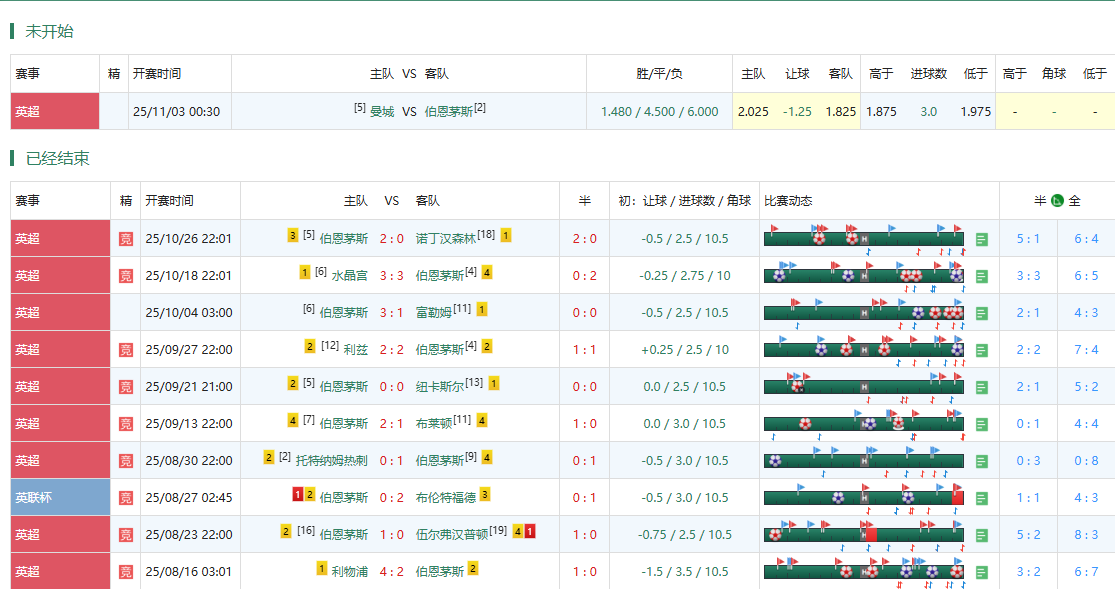Viewport: 1115px width, 589px height.
Task: Open match details icon for Fulham row
Action: coord(981,313)
